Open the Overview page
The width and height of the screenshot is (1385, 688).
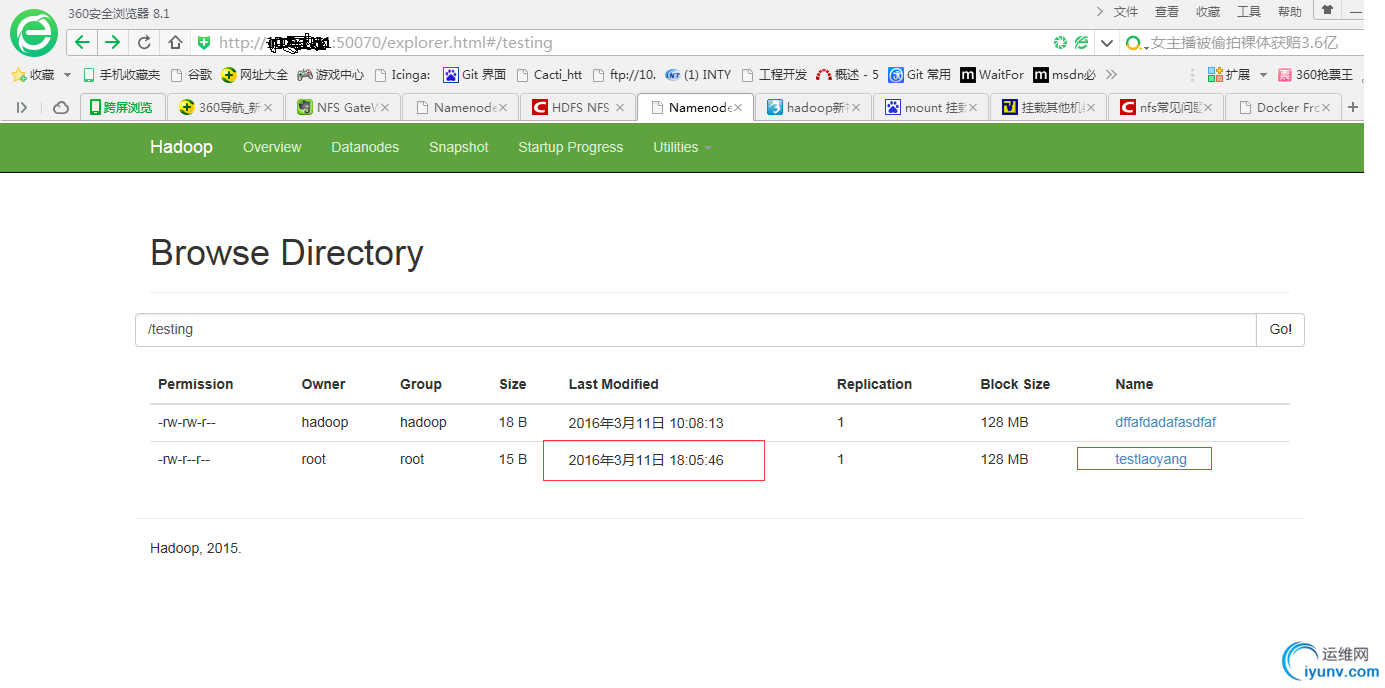click(x=272, y=147)
